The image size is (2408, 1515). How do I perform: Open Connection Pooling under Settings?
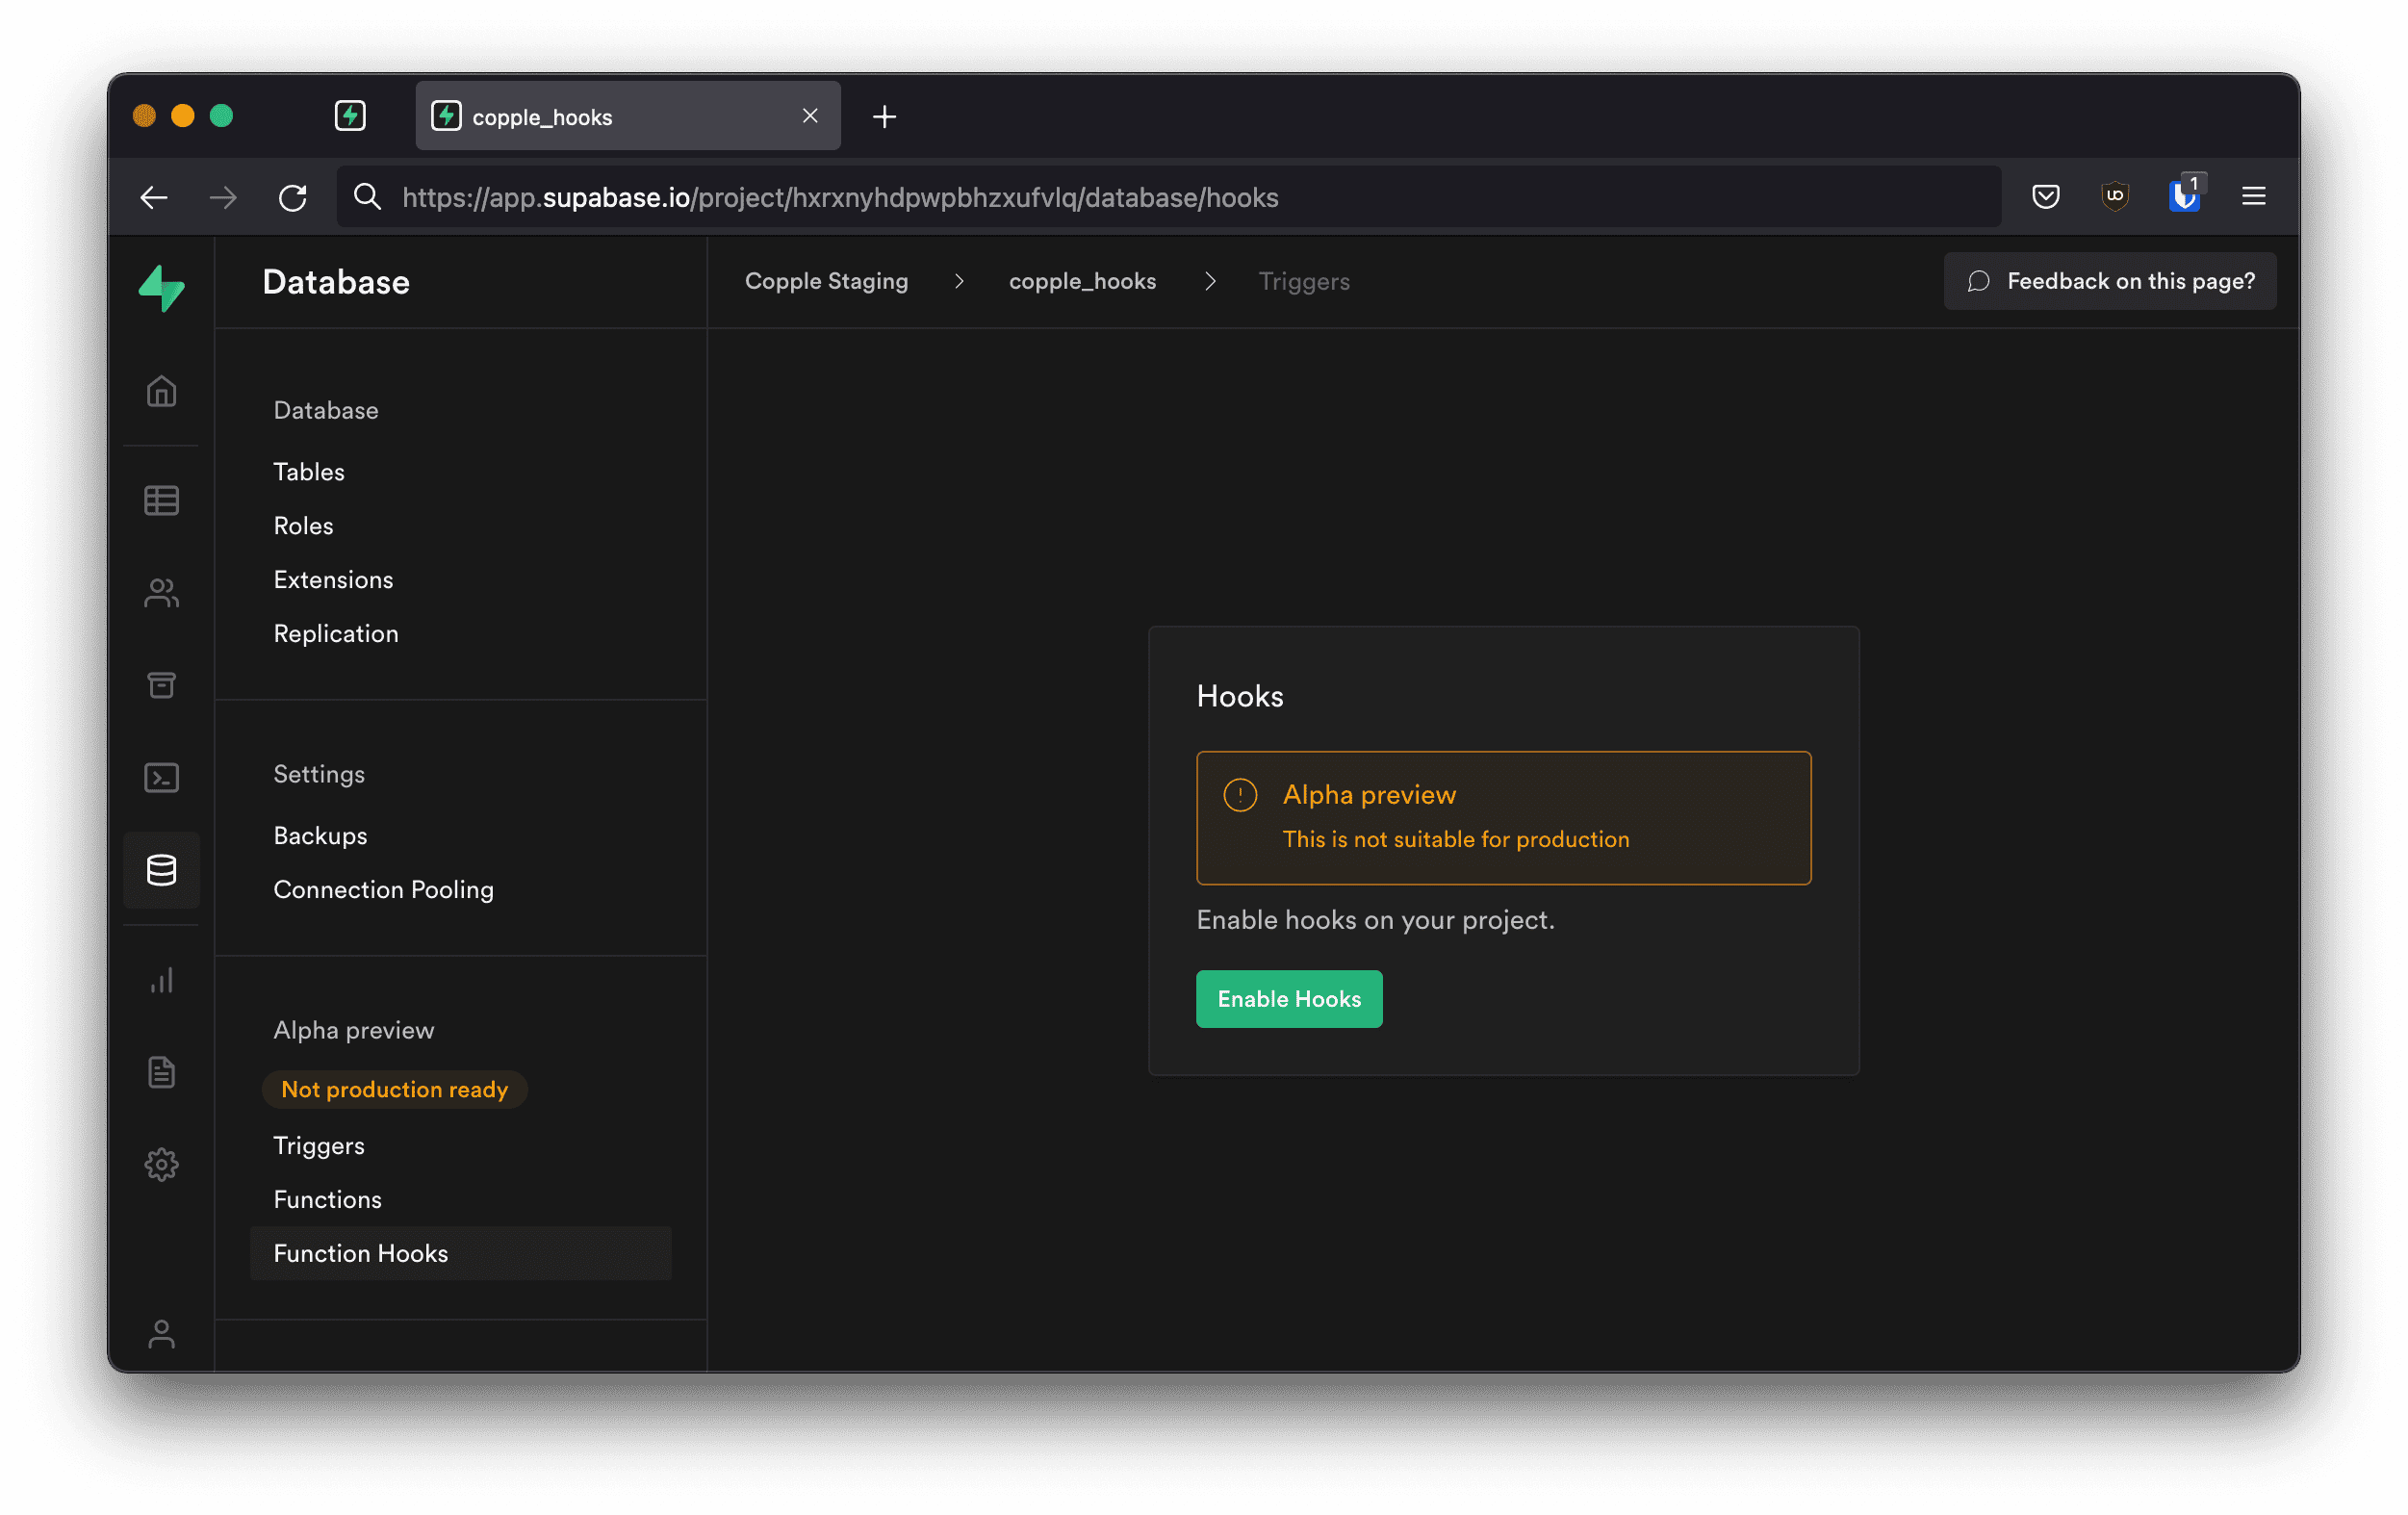pyautogui.click(x=383, y=889)
